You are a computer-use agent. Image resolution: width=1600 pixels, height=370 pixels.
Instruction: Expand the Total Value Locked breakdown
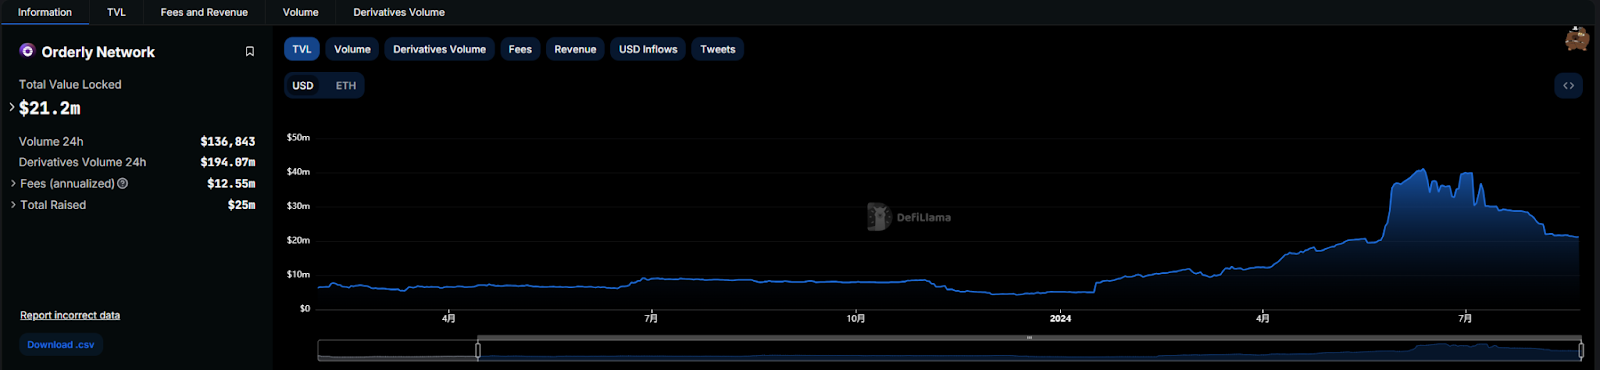tap(12, 107)
